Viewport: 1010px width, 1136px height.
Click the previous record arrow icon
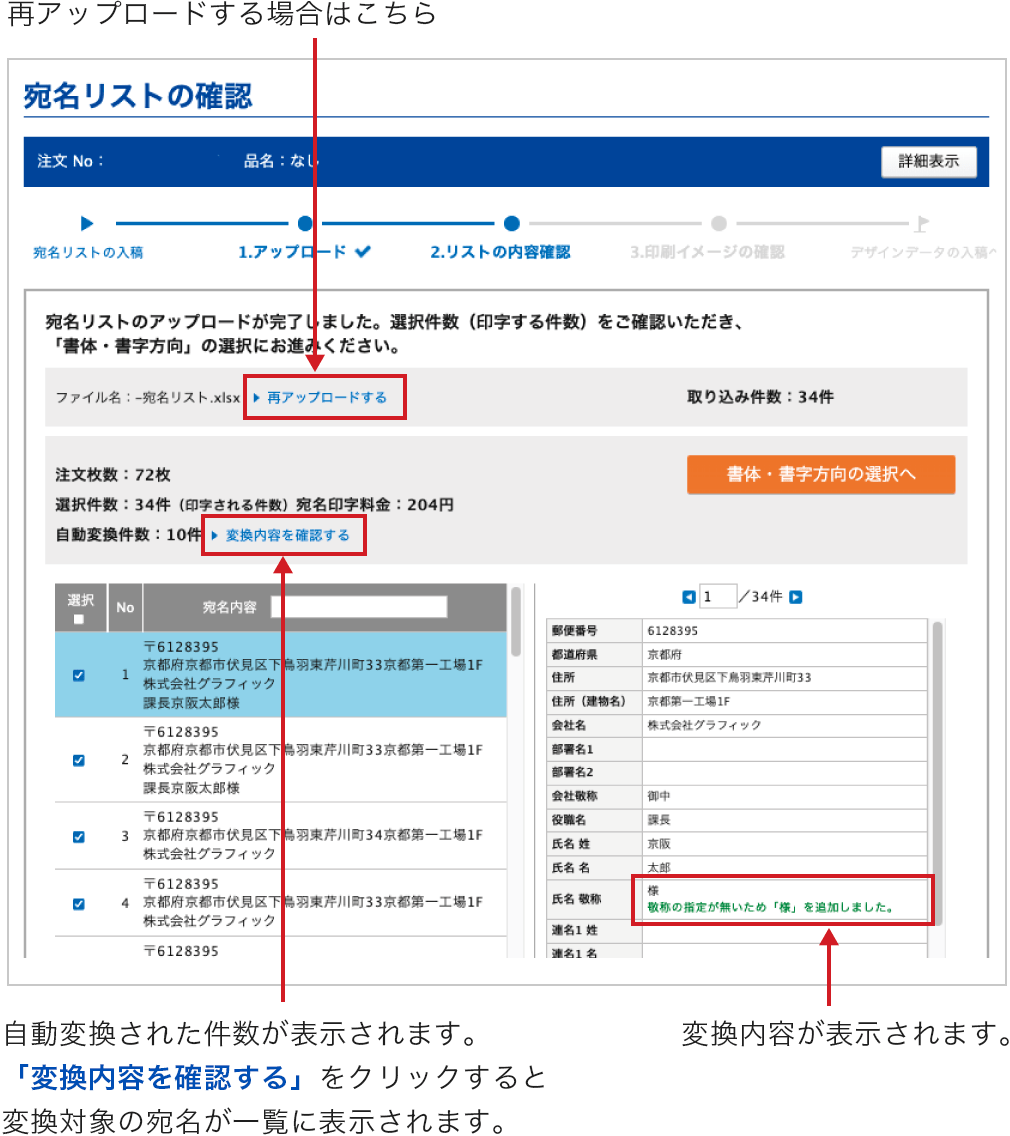[x=688, y=597]
